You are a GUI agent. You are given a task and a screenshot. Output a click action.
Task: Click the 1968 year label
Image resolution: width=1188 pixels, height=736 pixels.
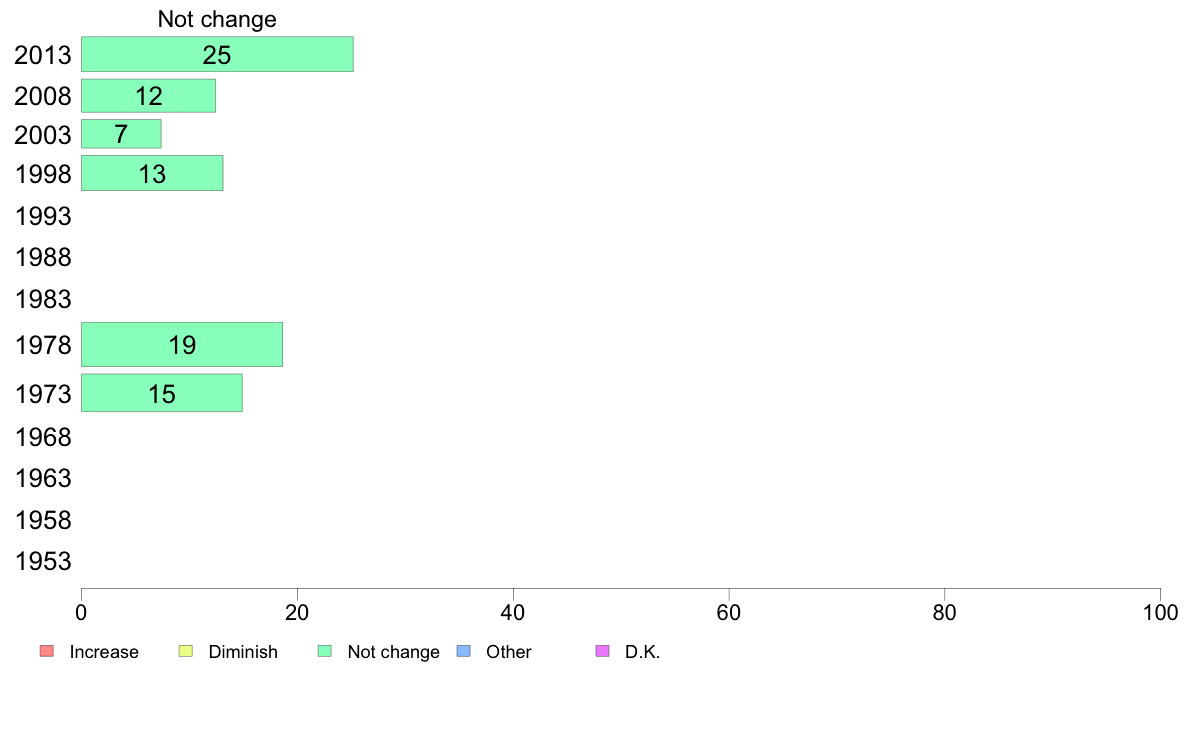43,437
